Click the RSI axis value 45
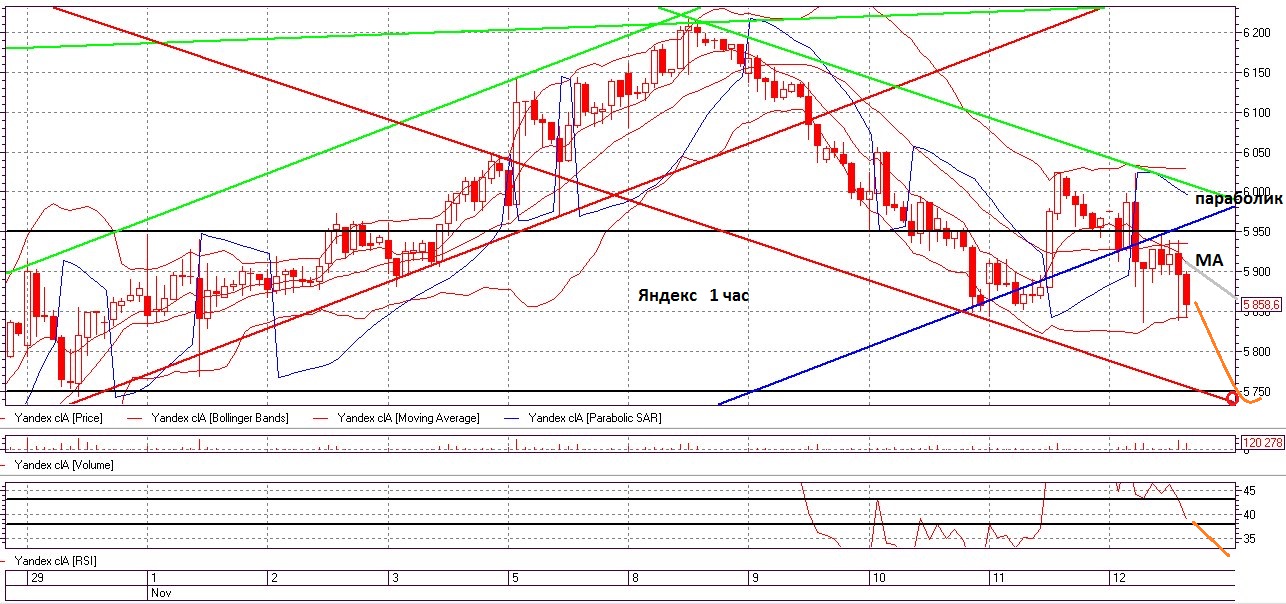1286x604 pixels. (1250, 491)
